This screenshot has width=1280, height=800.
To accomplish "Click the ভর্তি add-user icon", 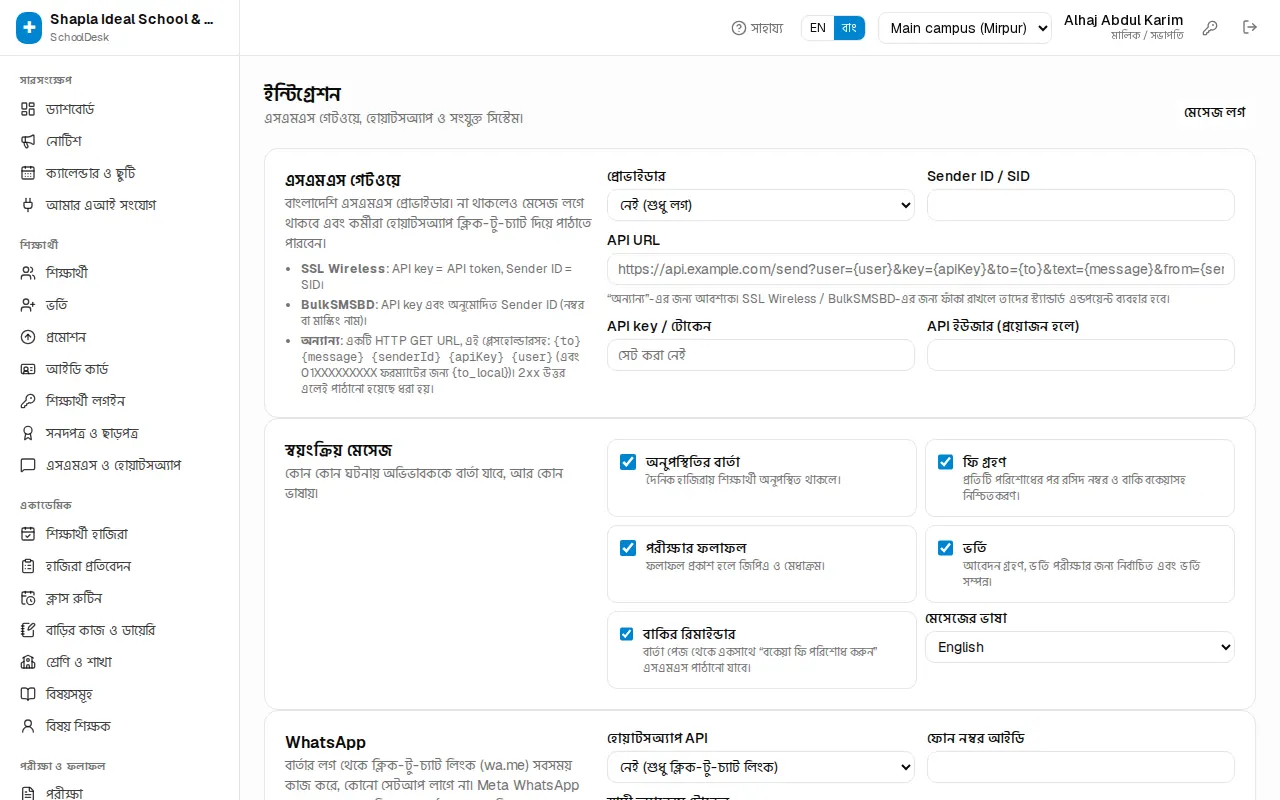I will (x=28, y=305).
